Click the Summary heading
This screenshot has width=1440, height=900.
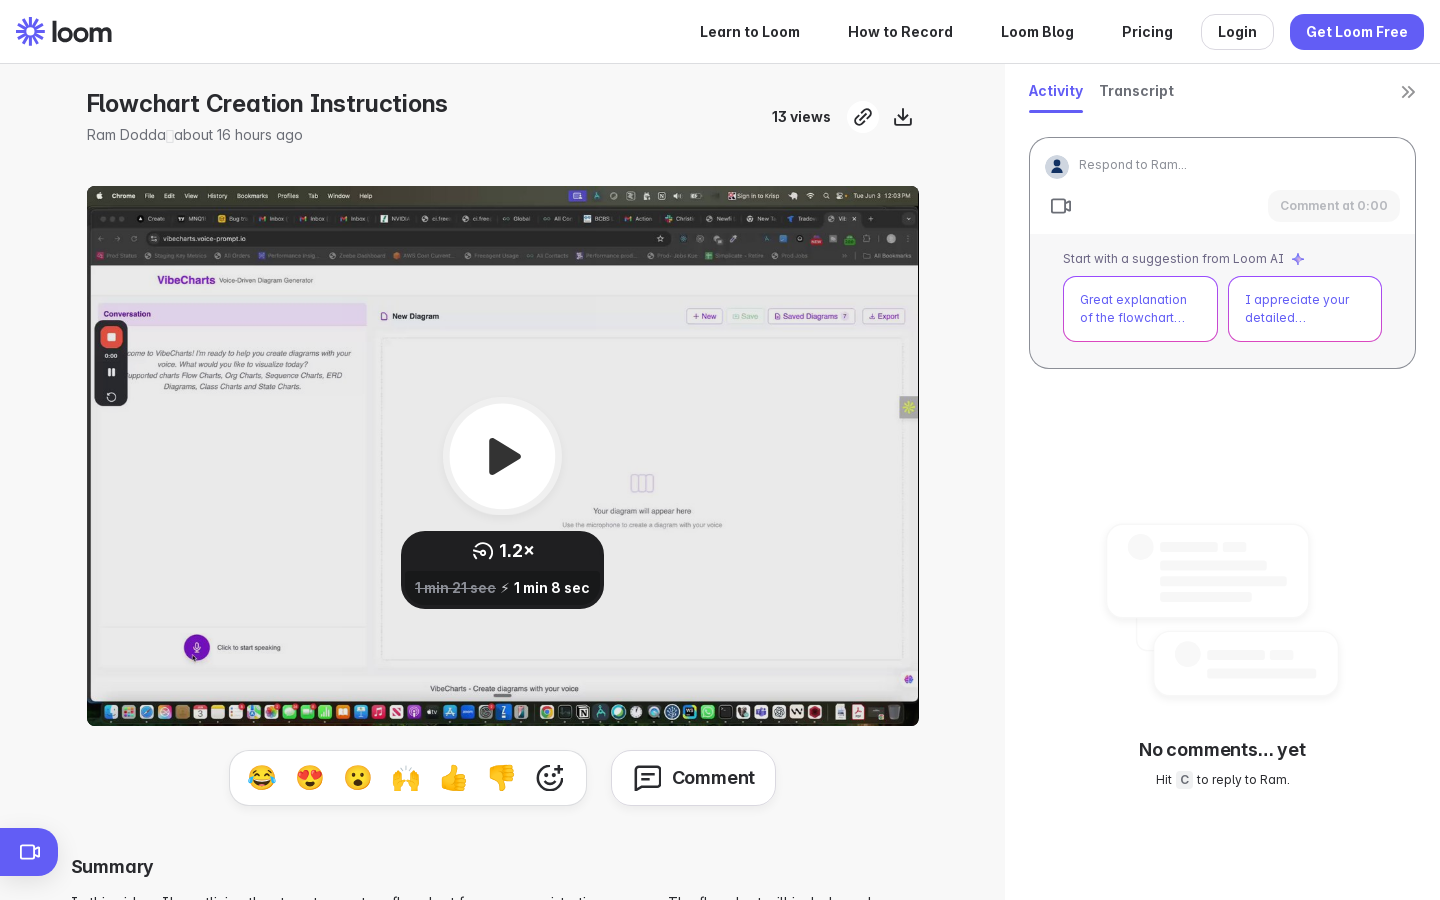[x=112, y=867]
